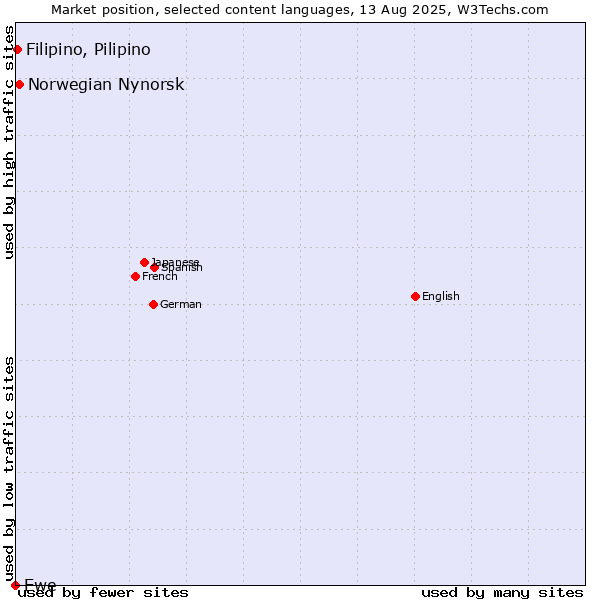Click the Norwegian Nynorsk red data point
Image resolution: width=600 pixels, height=600 pixels.
click(x=20, y=85)
